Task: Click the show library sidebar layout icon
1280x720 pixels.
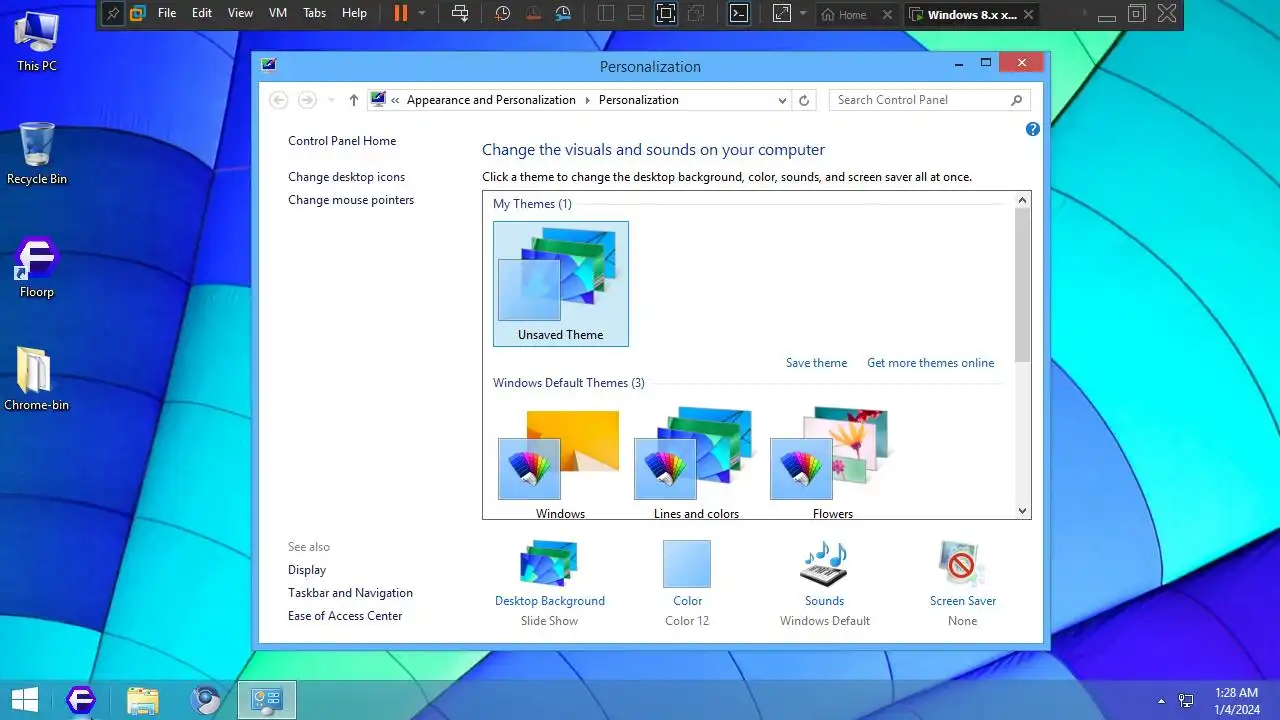Action: click(x=606, y=14)
